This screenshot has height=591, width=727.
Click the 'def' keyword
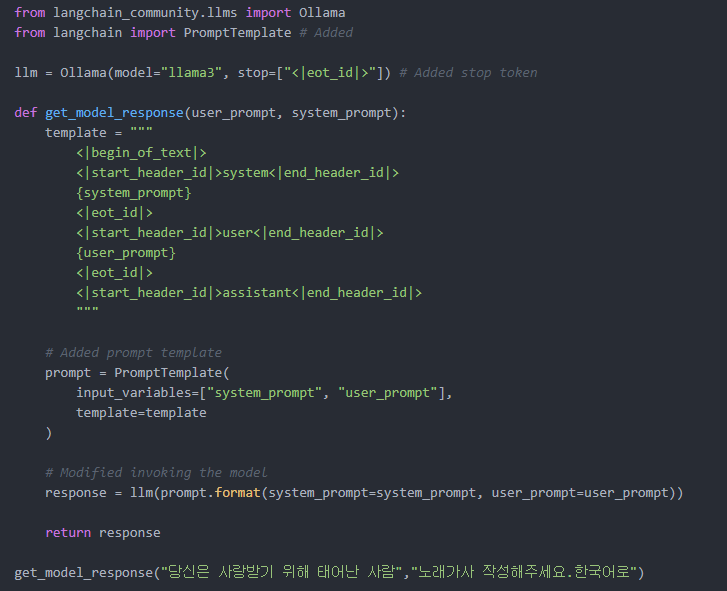pyautogui.click(x=26, y=113)
